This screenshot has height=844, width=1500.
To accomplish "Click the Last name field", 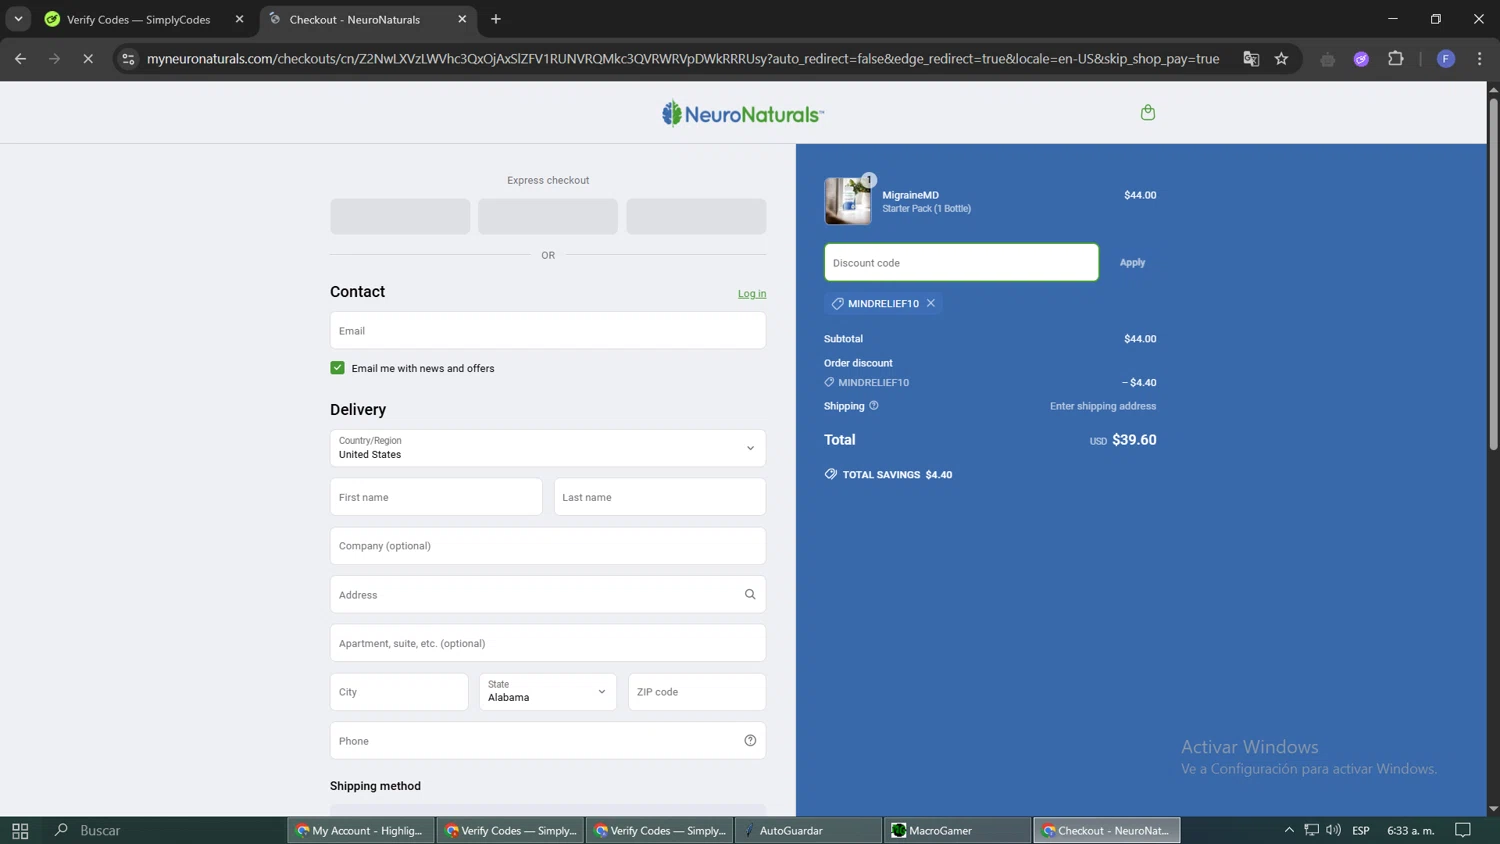I will 660,497.
